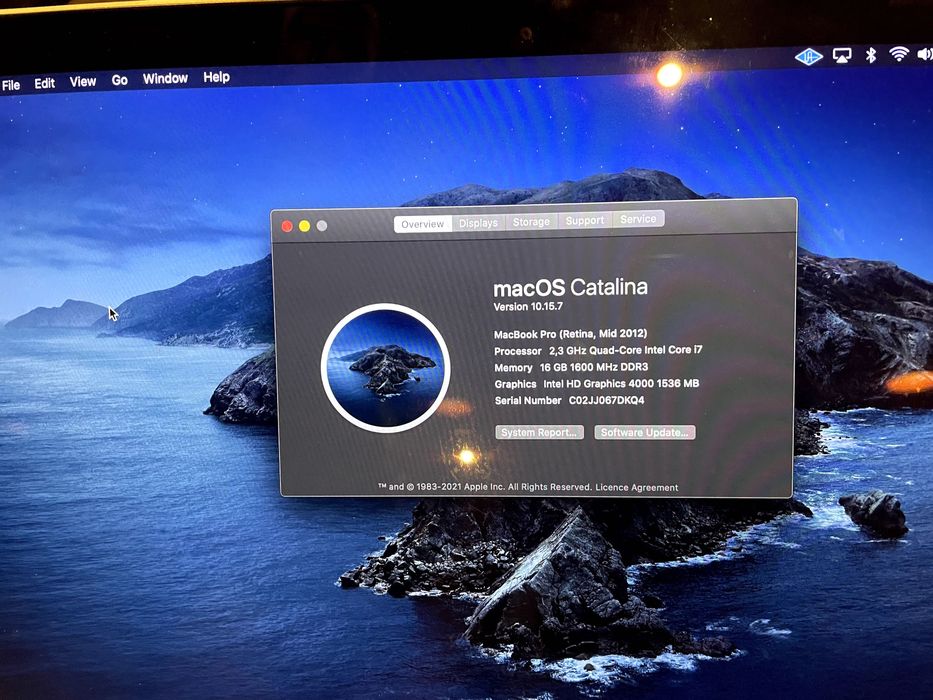Open the Wi-Fi status menu

[x=898, y=54]
